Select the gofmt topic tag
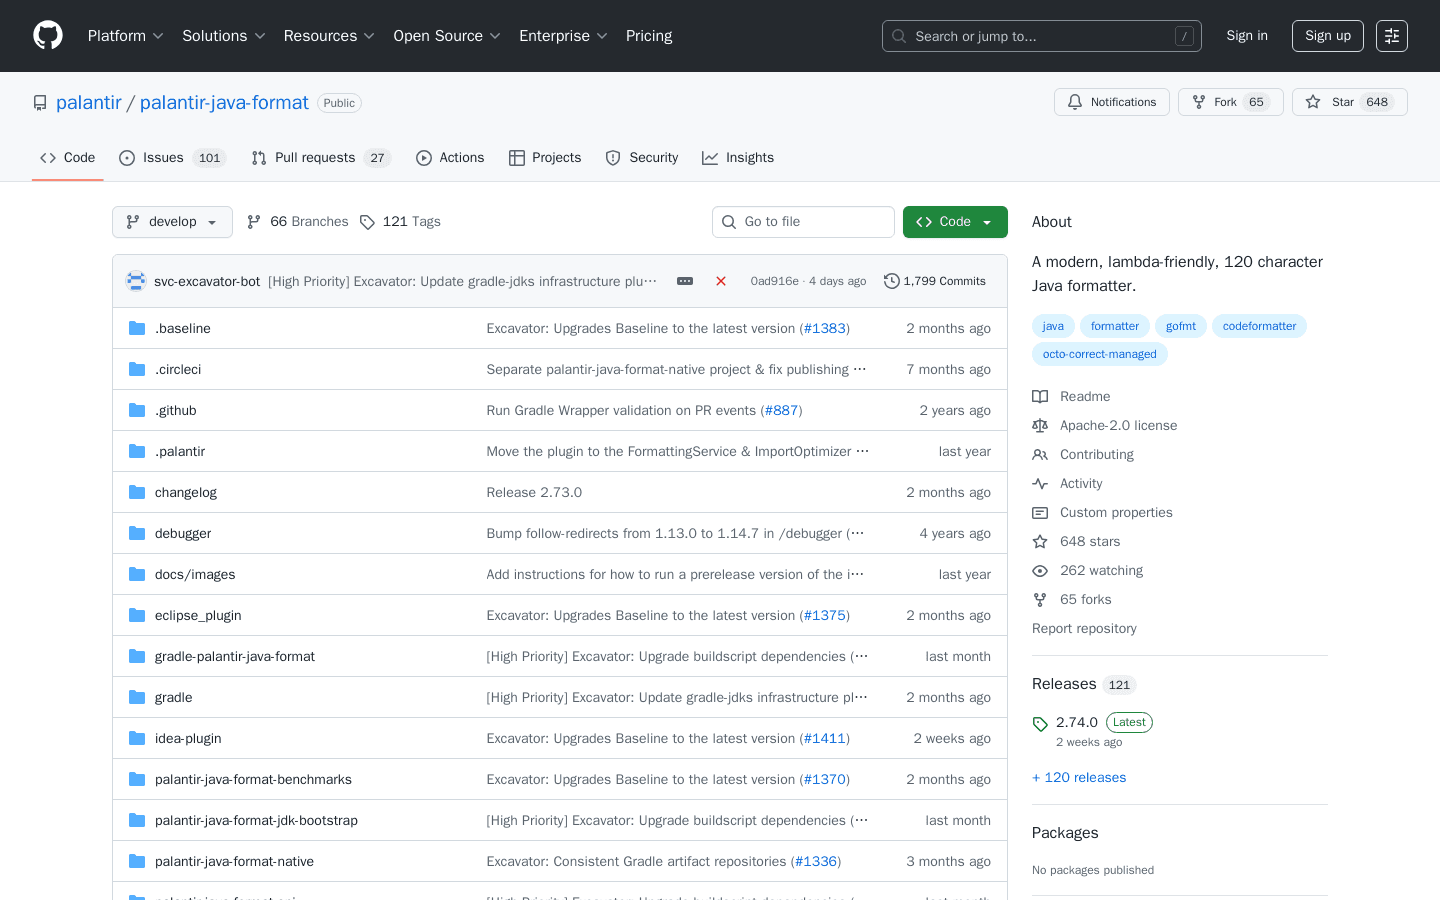 (1181, 326)
